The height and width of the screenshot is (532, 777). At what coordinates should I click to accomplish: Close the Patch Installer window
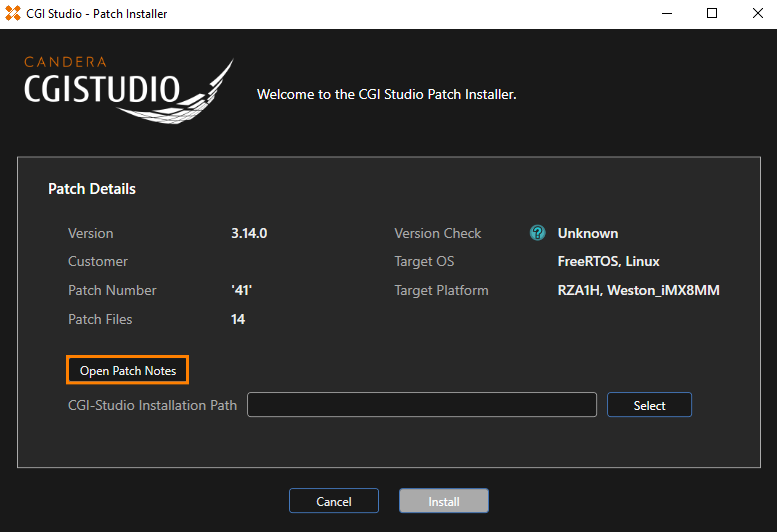pyautogui.click(x=757, y=13)
